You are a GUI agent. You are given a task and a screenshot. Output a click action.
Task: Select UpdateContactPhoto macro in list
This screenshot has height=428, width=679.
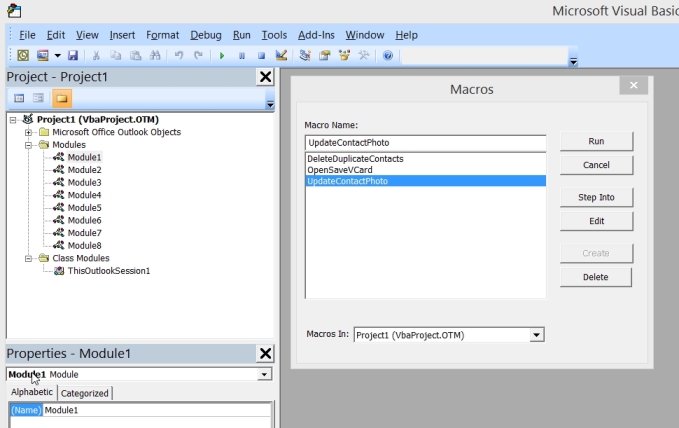coord(425,181)
